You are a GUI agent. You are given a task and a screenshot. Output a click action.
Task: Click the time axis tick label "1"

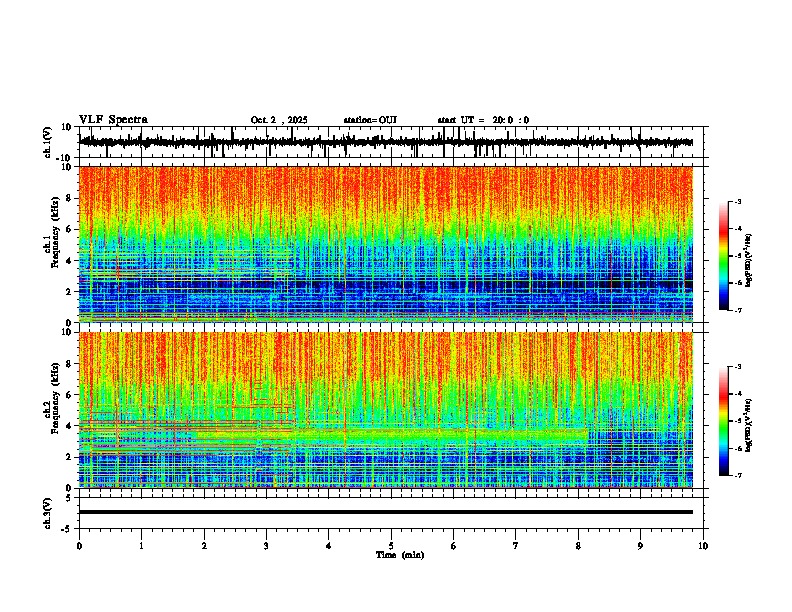tap(141, 546)
